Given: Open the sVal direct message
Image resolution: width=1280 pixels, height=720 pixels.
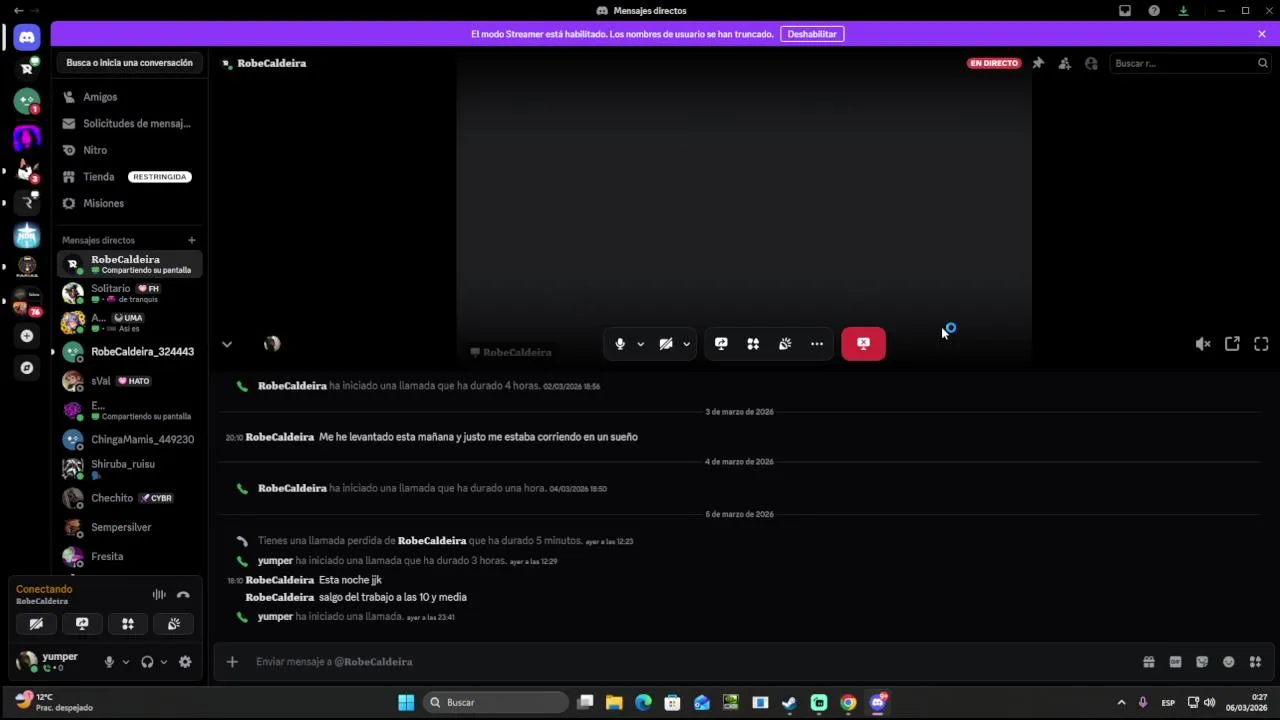Looking at the screenshot, I should click(130, 381).
